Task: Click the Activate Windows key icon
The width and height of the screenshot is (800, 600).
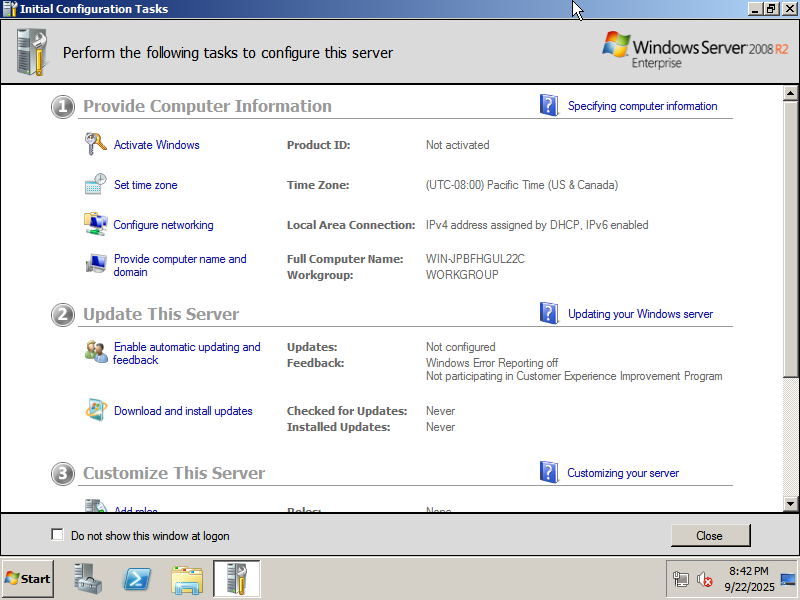Action: [x=95, y=144]
